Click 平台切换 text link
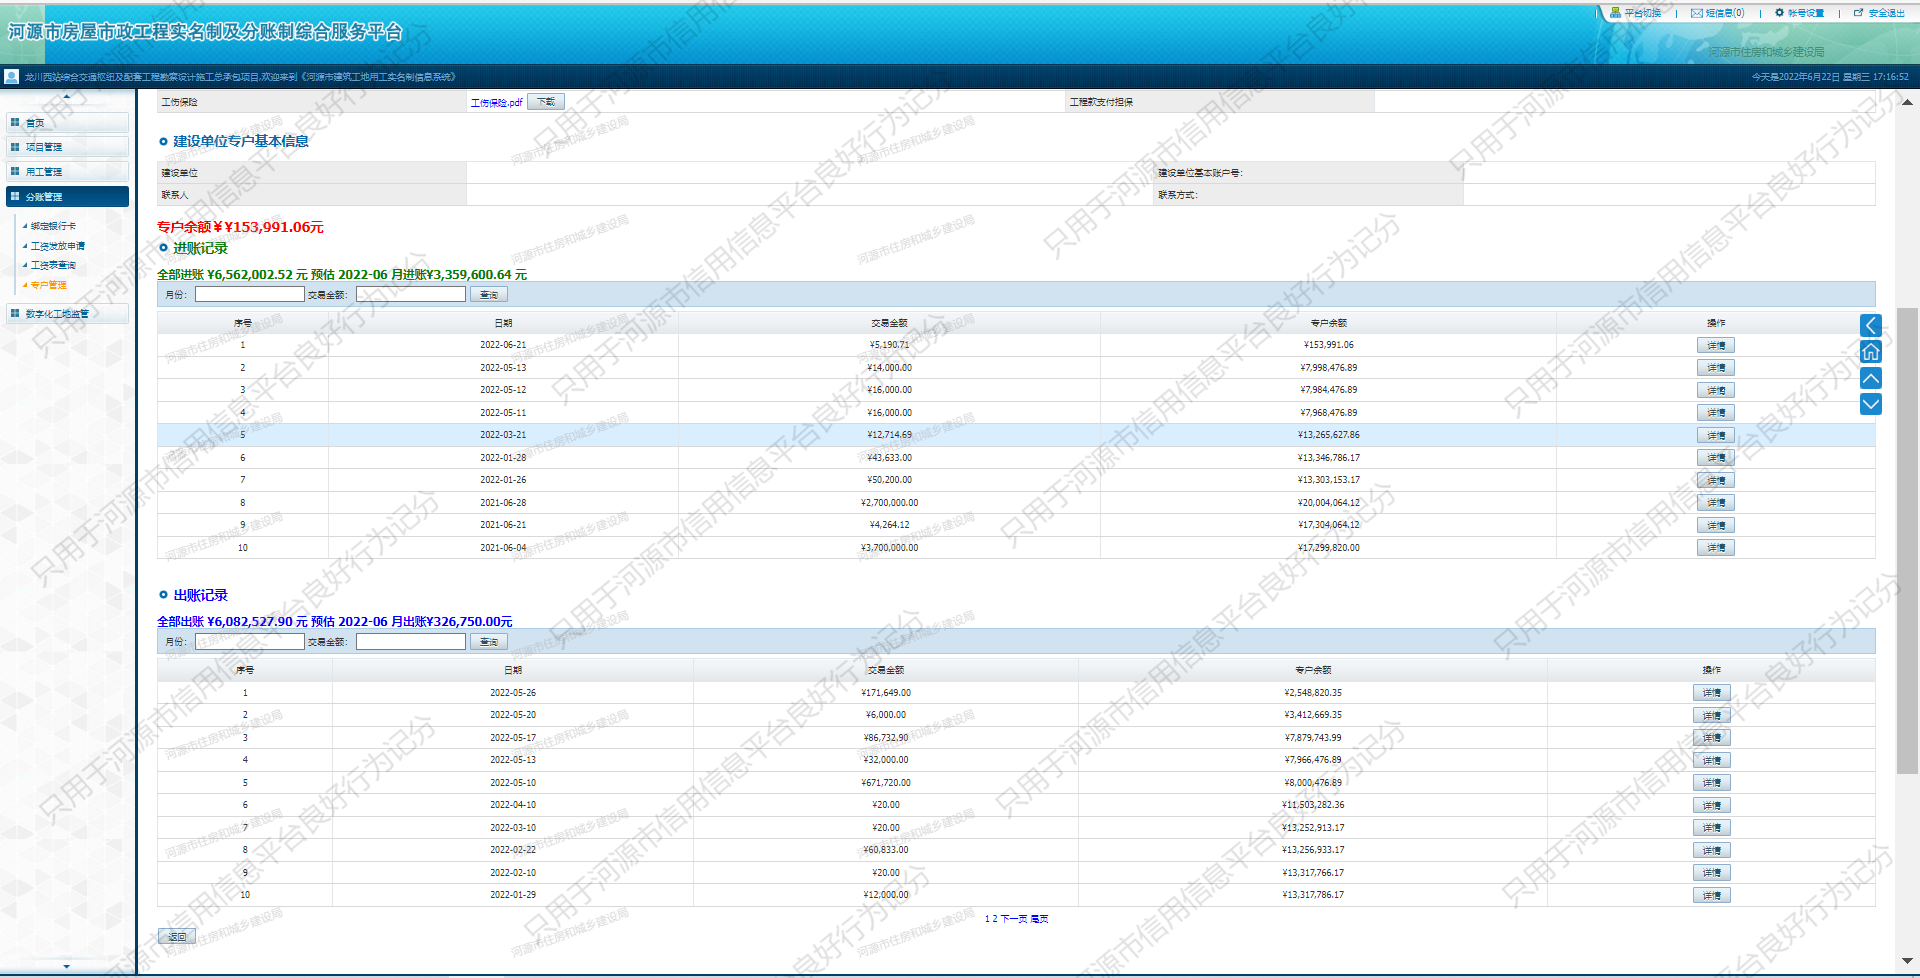1920x978 pixels. coord(1642,13)
